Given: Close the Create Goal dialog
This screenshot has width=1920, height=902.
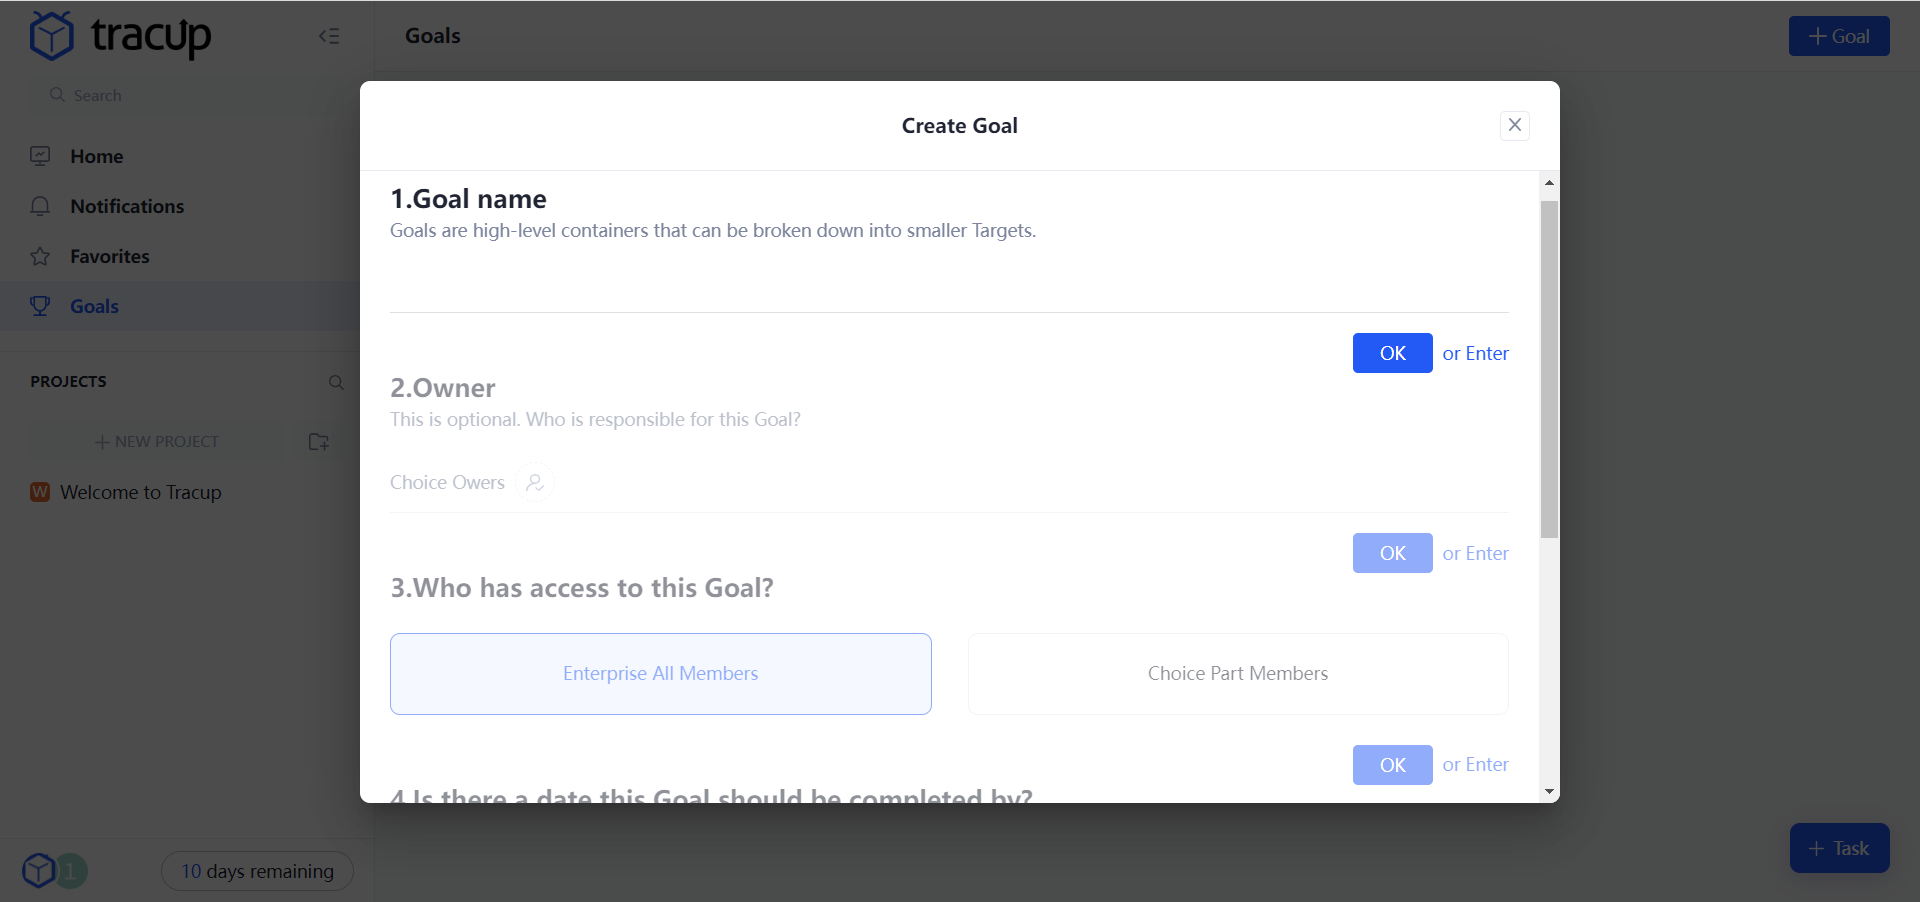Looking at the screenshot, I should click(1514, 125).
